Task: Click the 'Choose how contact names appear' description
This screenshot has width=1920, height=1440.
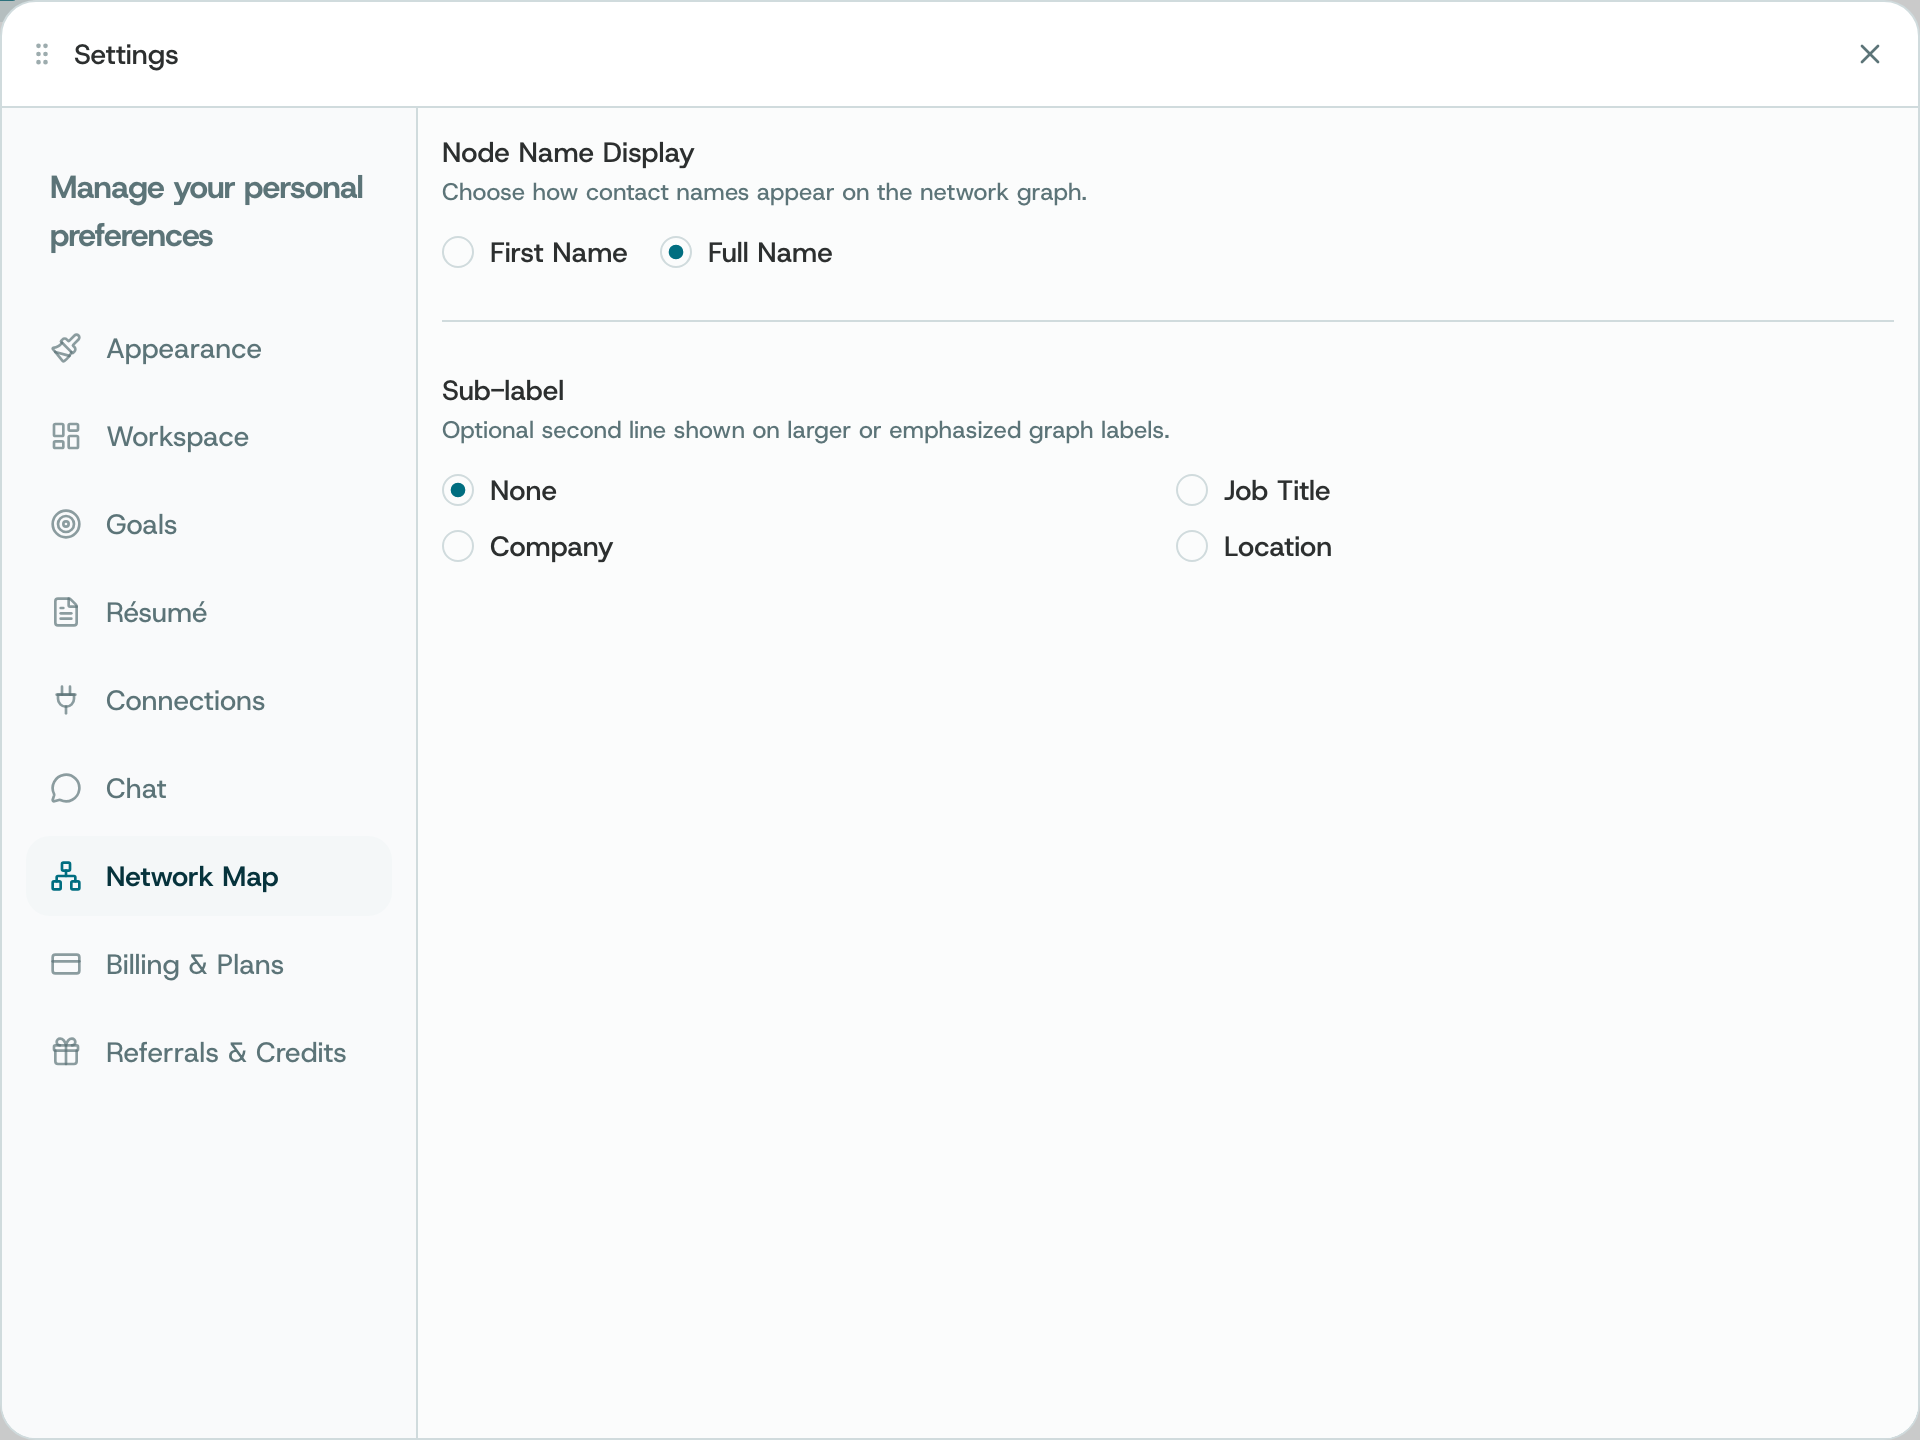Action: pos(764,192)
